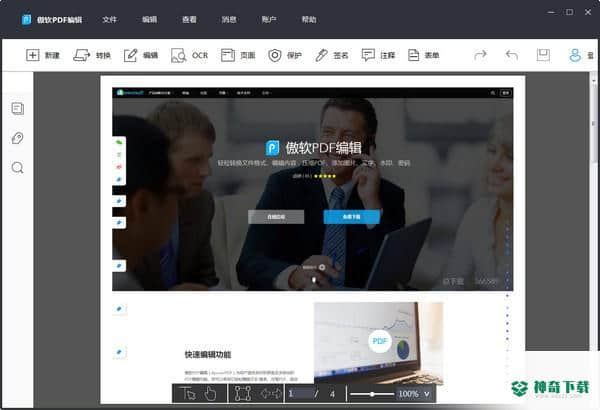Open the tag icon panel in sidebar
600x410 pixels.
(x=18, y=138)
